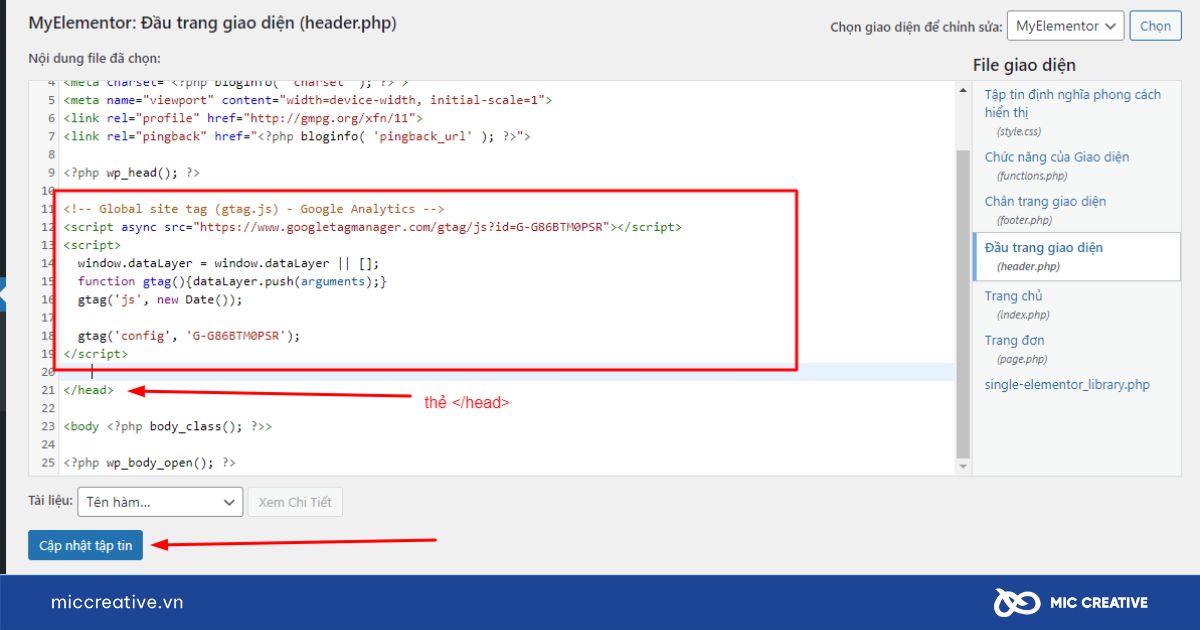The image size is (1200, 630).
Task: Click the googletagmanager script src line
Action: (372, 227)
